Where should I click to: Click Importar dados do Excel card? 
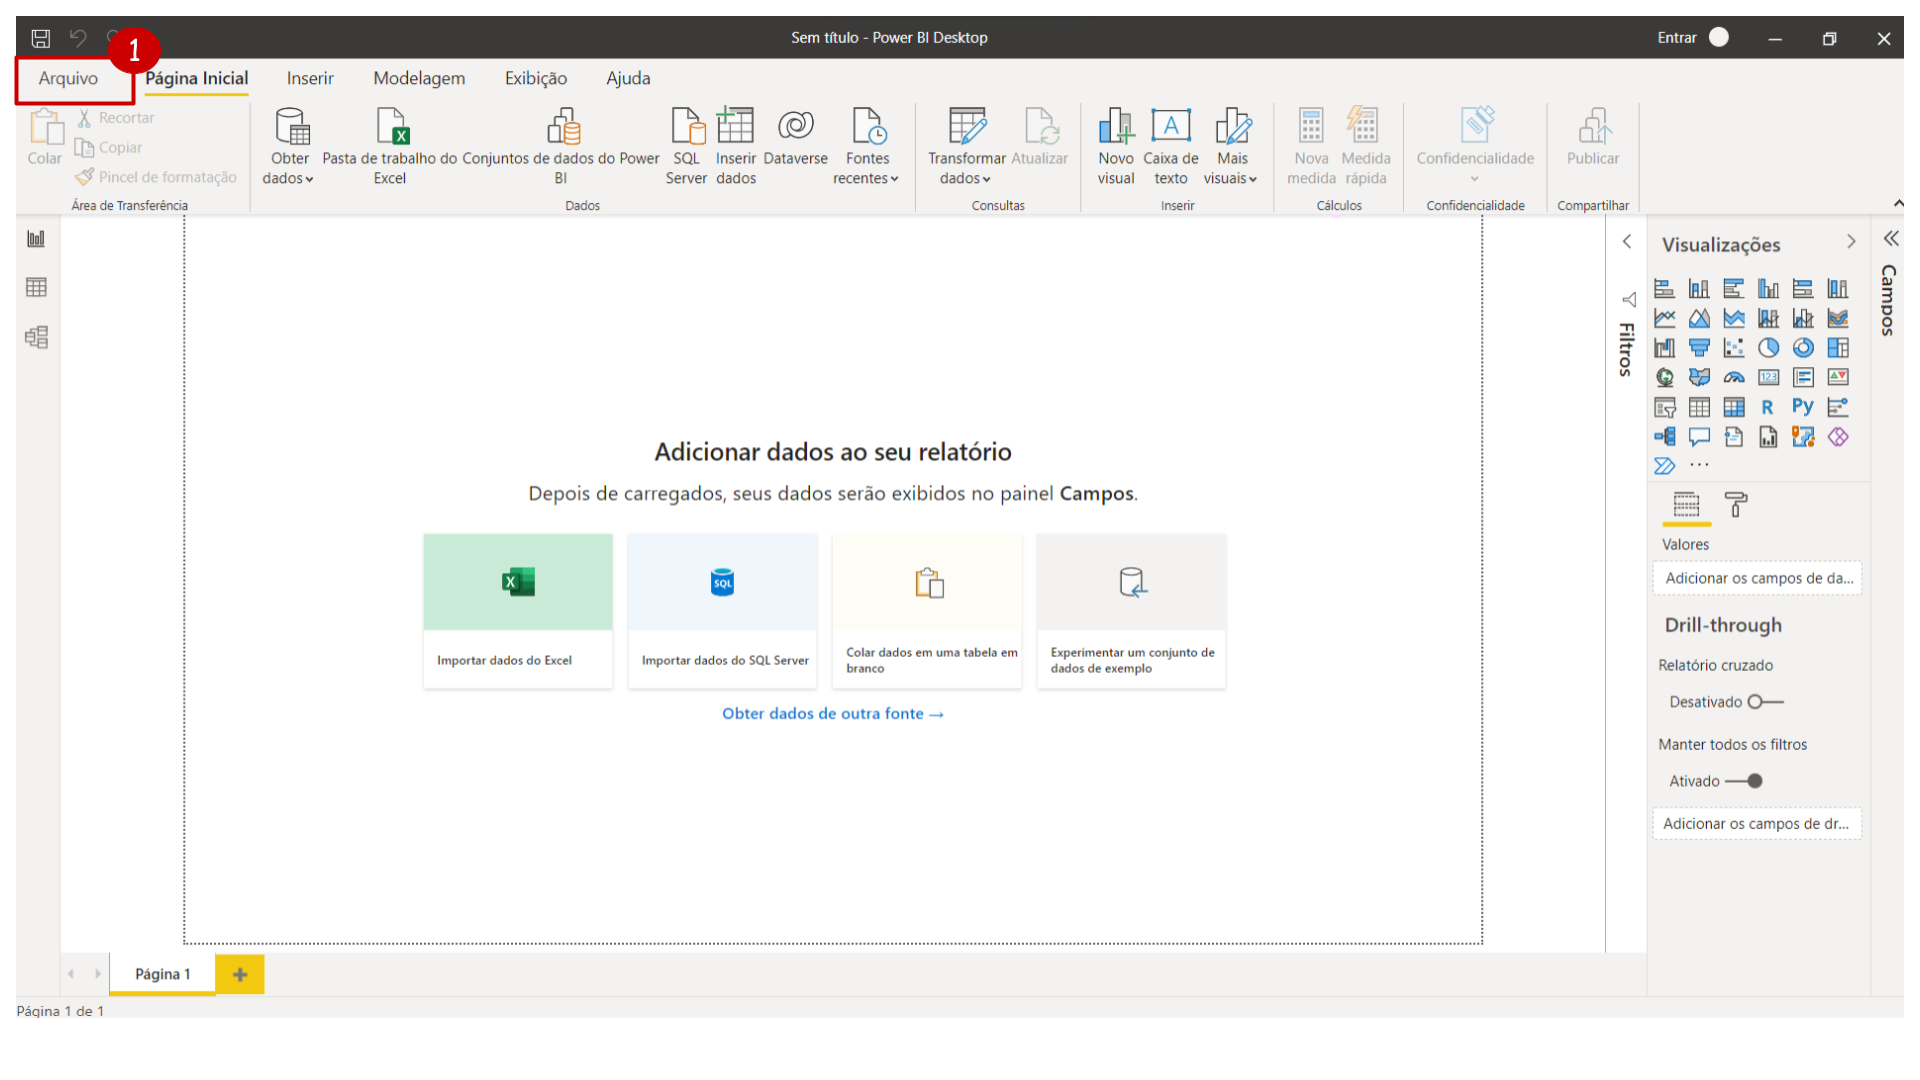(517, 610)
